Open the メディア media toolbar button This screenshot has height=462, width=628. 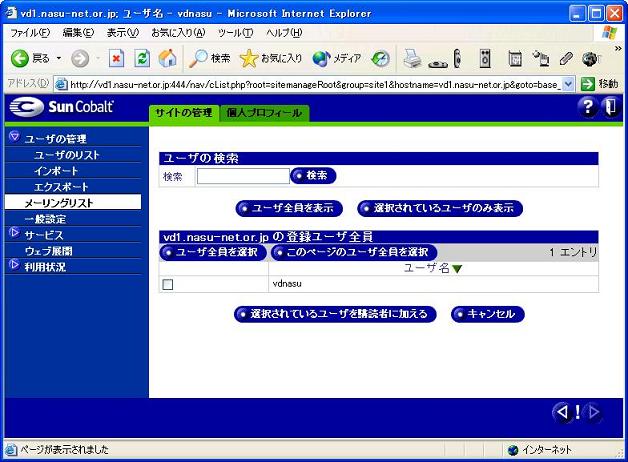click(337, 59)
